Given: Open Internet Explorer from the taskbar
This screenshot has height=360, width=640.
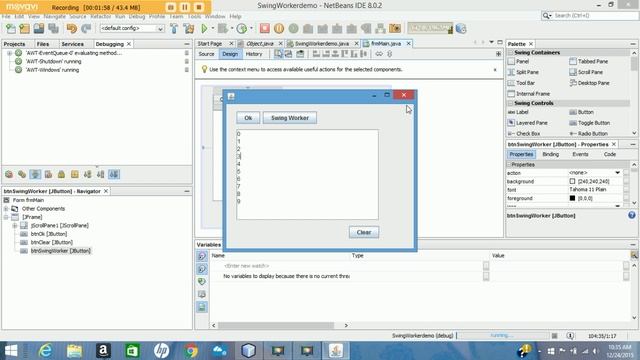Looking at the screenshot, I should 45,351.
